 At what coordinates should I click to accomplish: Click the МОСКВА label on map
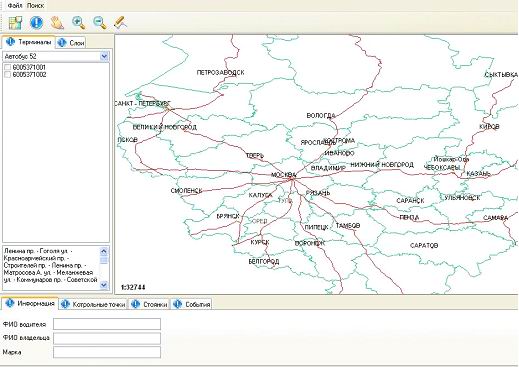[x=283, y=175]
